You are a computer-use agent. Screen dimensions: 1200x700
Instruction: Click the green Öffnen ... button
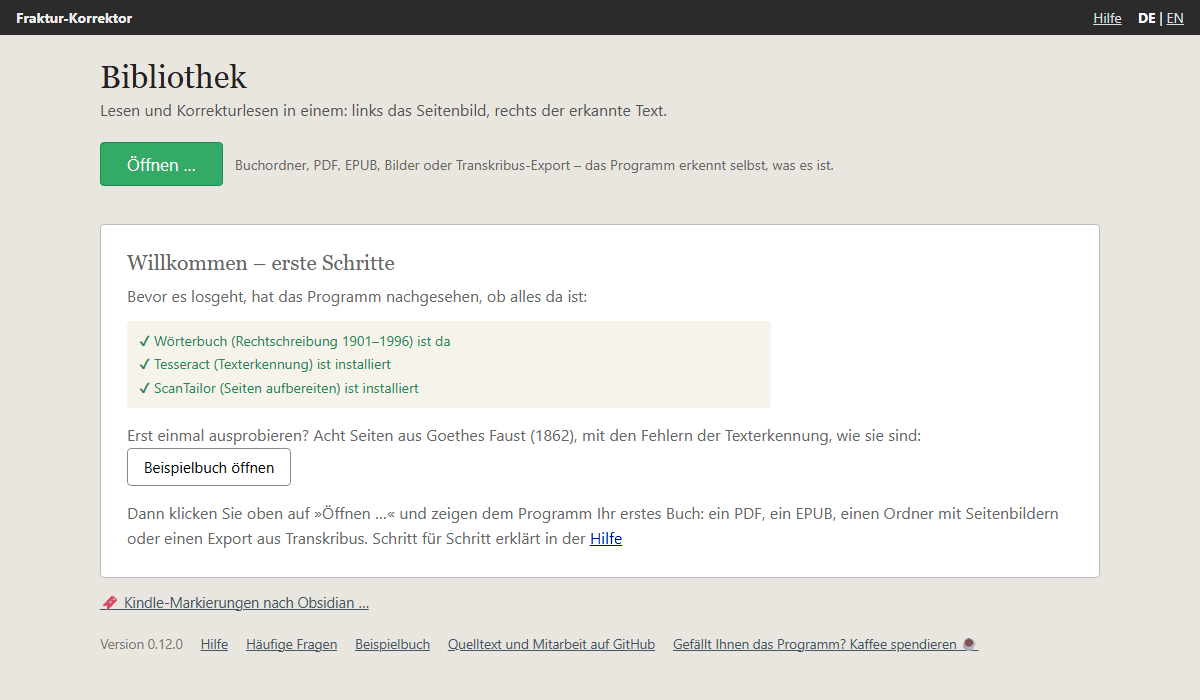(x=161, y=164)
